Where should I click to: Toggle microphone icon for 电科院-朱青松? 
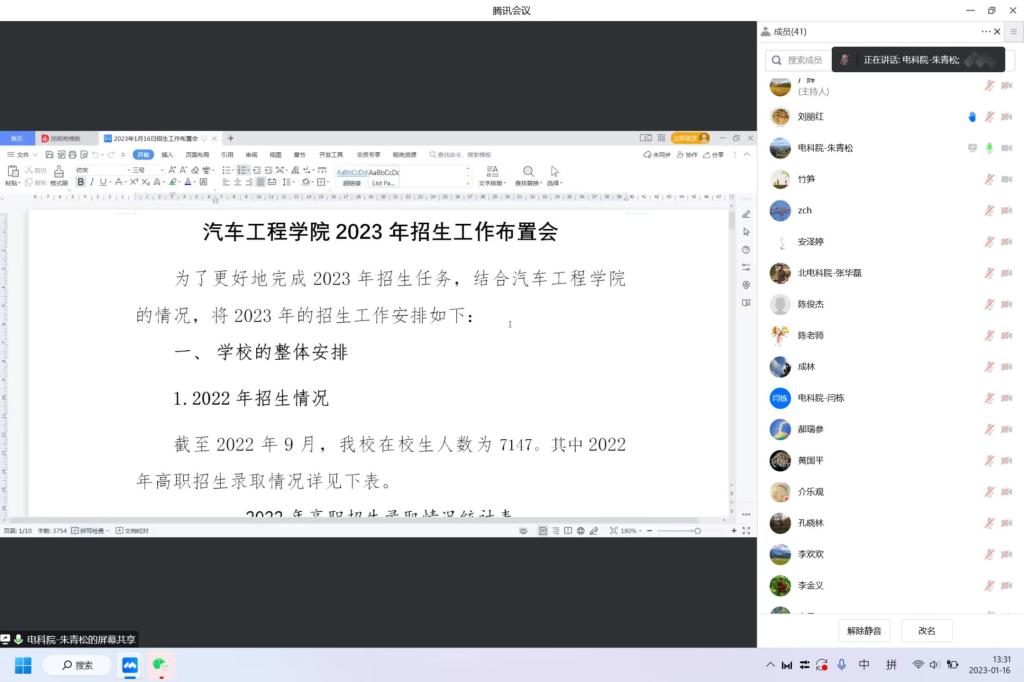click(989, 148)
